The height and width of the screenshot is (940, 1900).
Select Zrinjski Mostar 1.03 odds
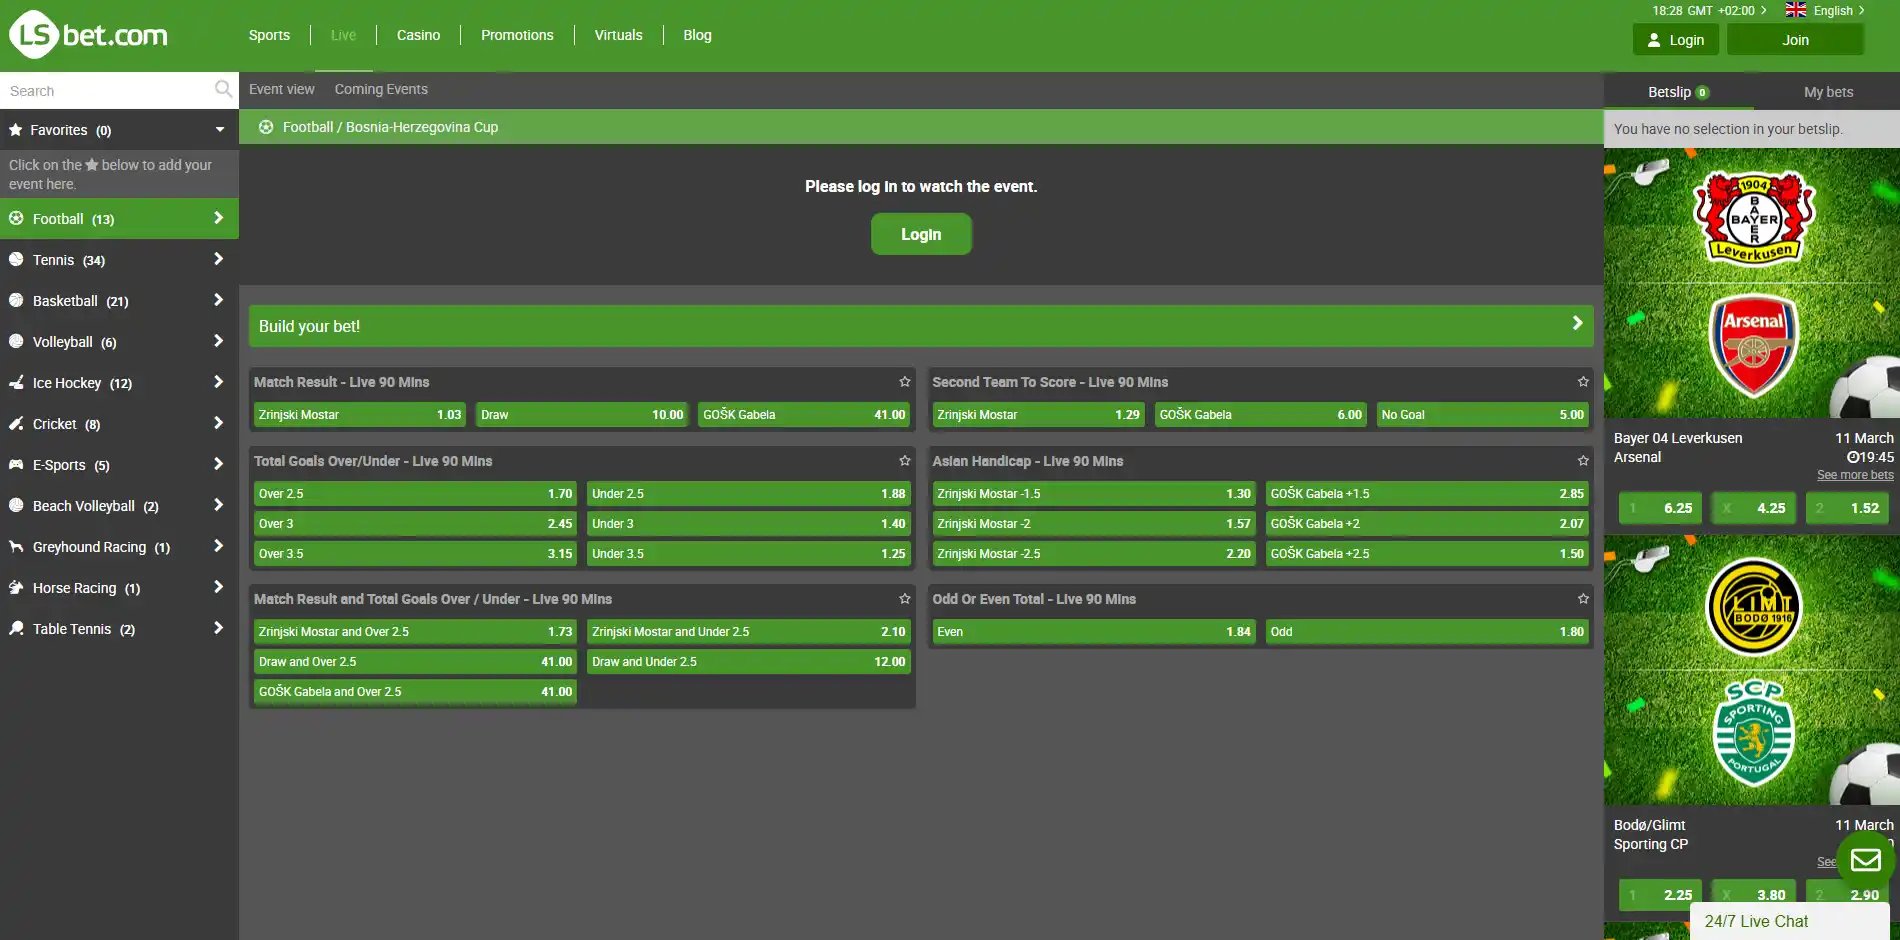[360, 415]
